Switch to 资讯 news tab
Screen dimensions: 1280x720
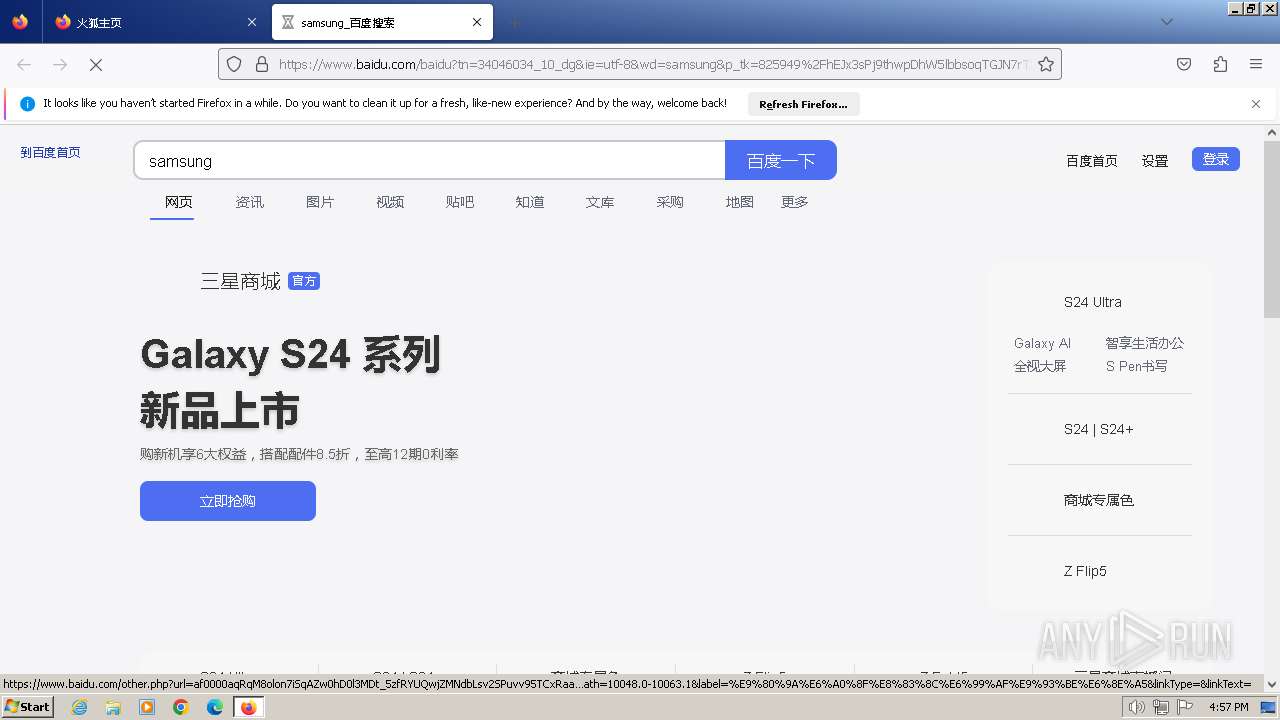tap(250, 202)
